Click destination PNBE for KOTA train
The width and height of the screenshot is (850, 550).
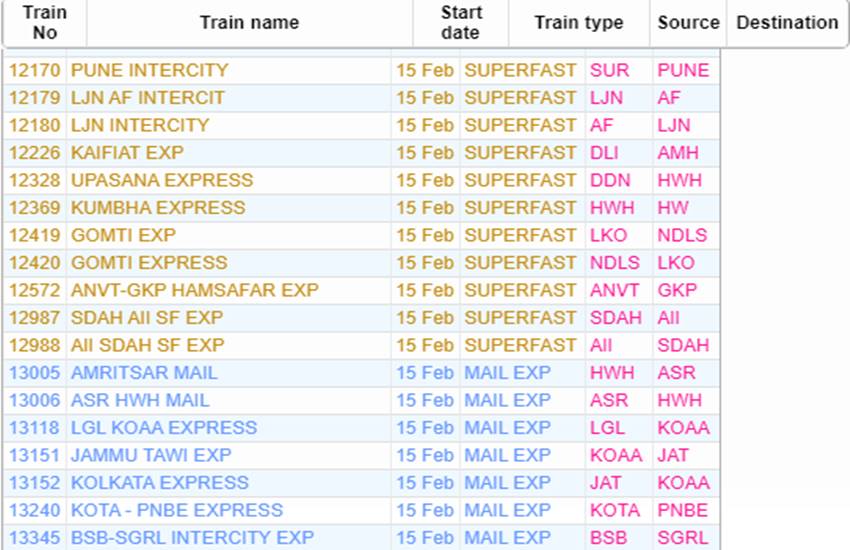point(682,510)
